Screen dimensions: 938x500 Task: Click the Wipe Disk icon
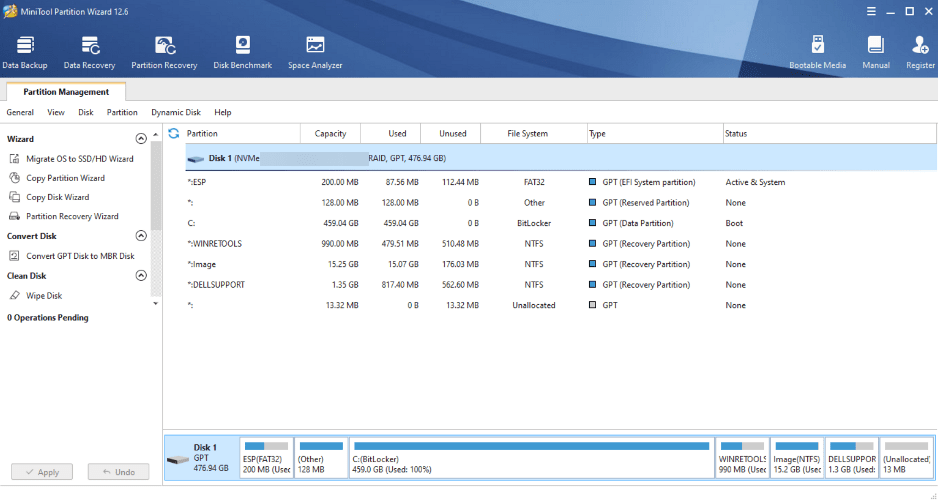click(14, 295)
